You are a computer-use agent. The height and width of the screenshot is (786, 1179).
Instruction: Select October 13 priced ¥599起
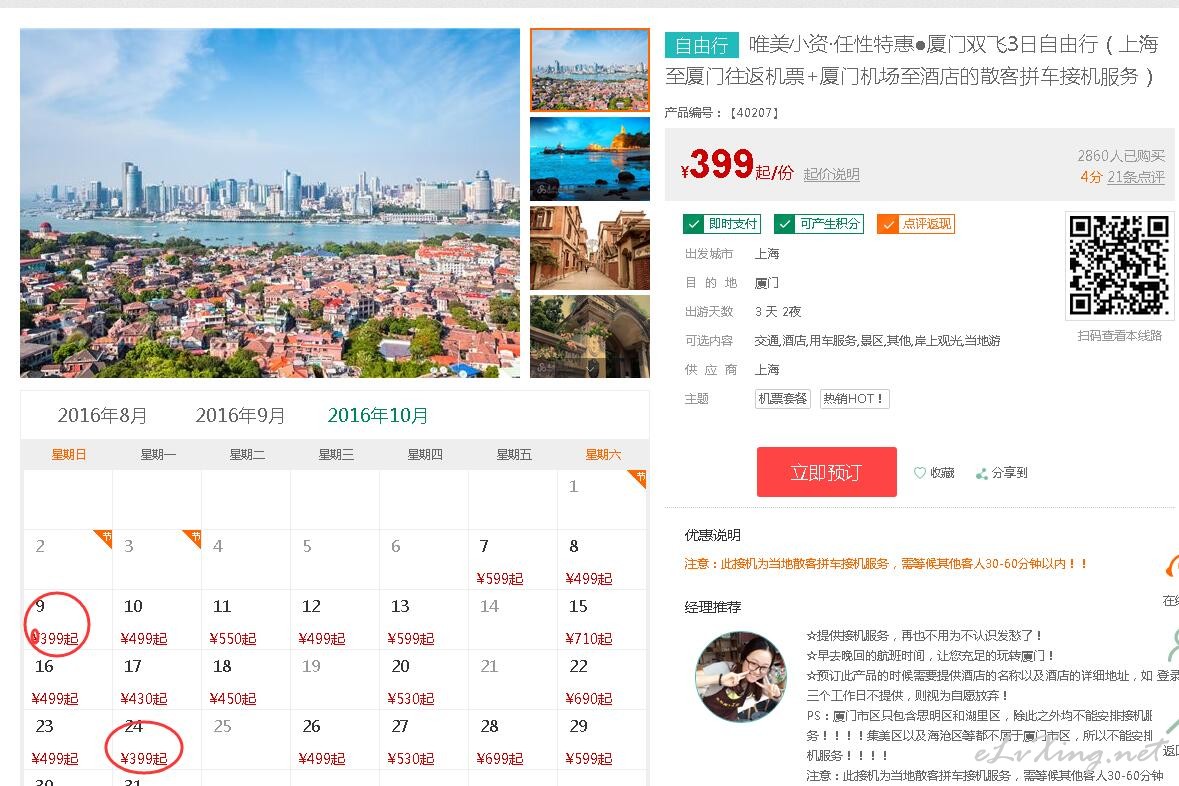click(424, 620)
